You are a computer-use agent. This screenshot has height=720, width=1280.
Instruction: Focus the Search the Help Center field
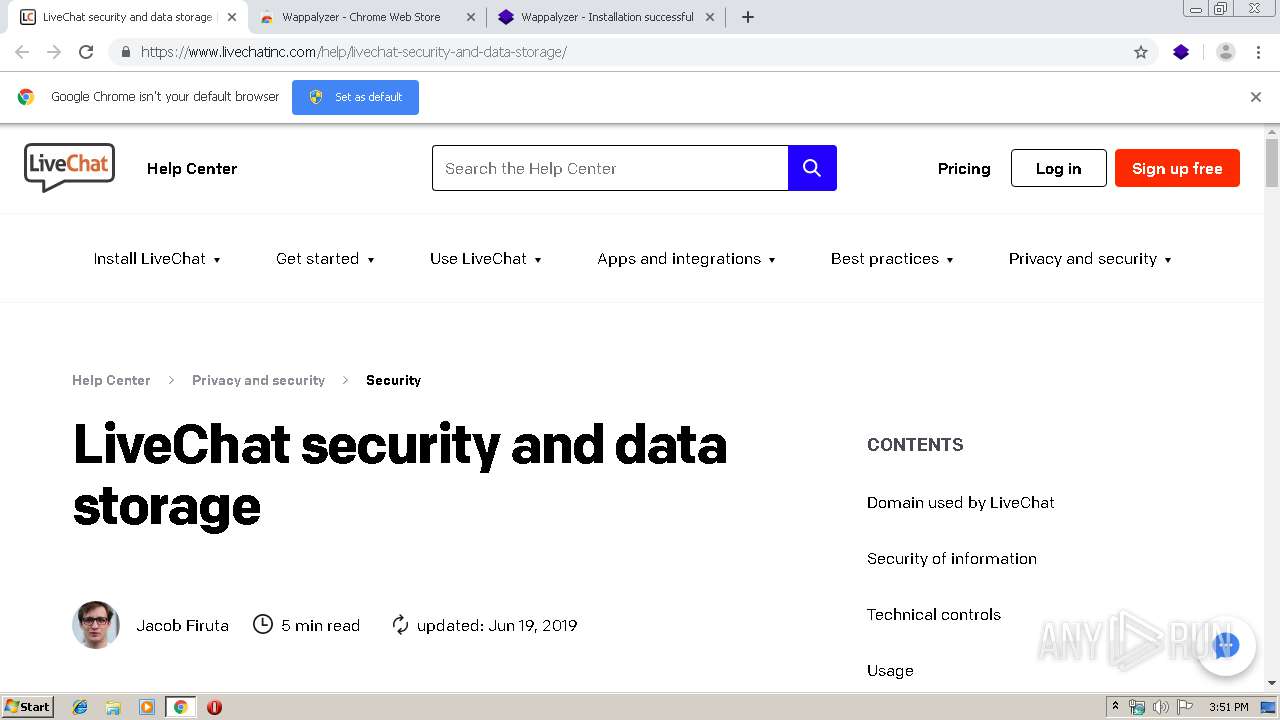(610, 168)
